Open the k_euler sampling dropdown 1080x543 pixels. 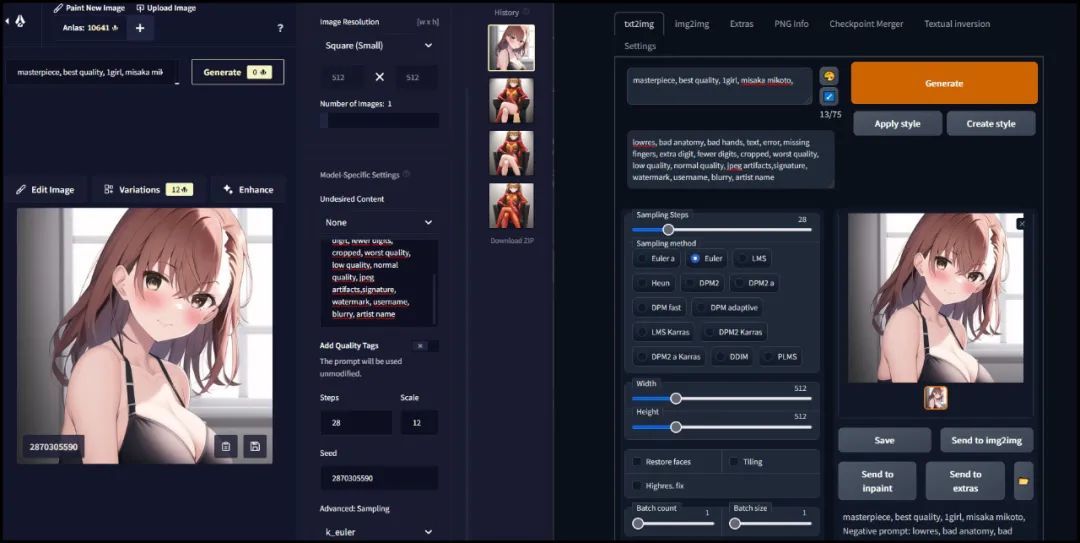pos(378,532)
